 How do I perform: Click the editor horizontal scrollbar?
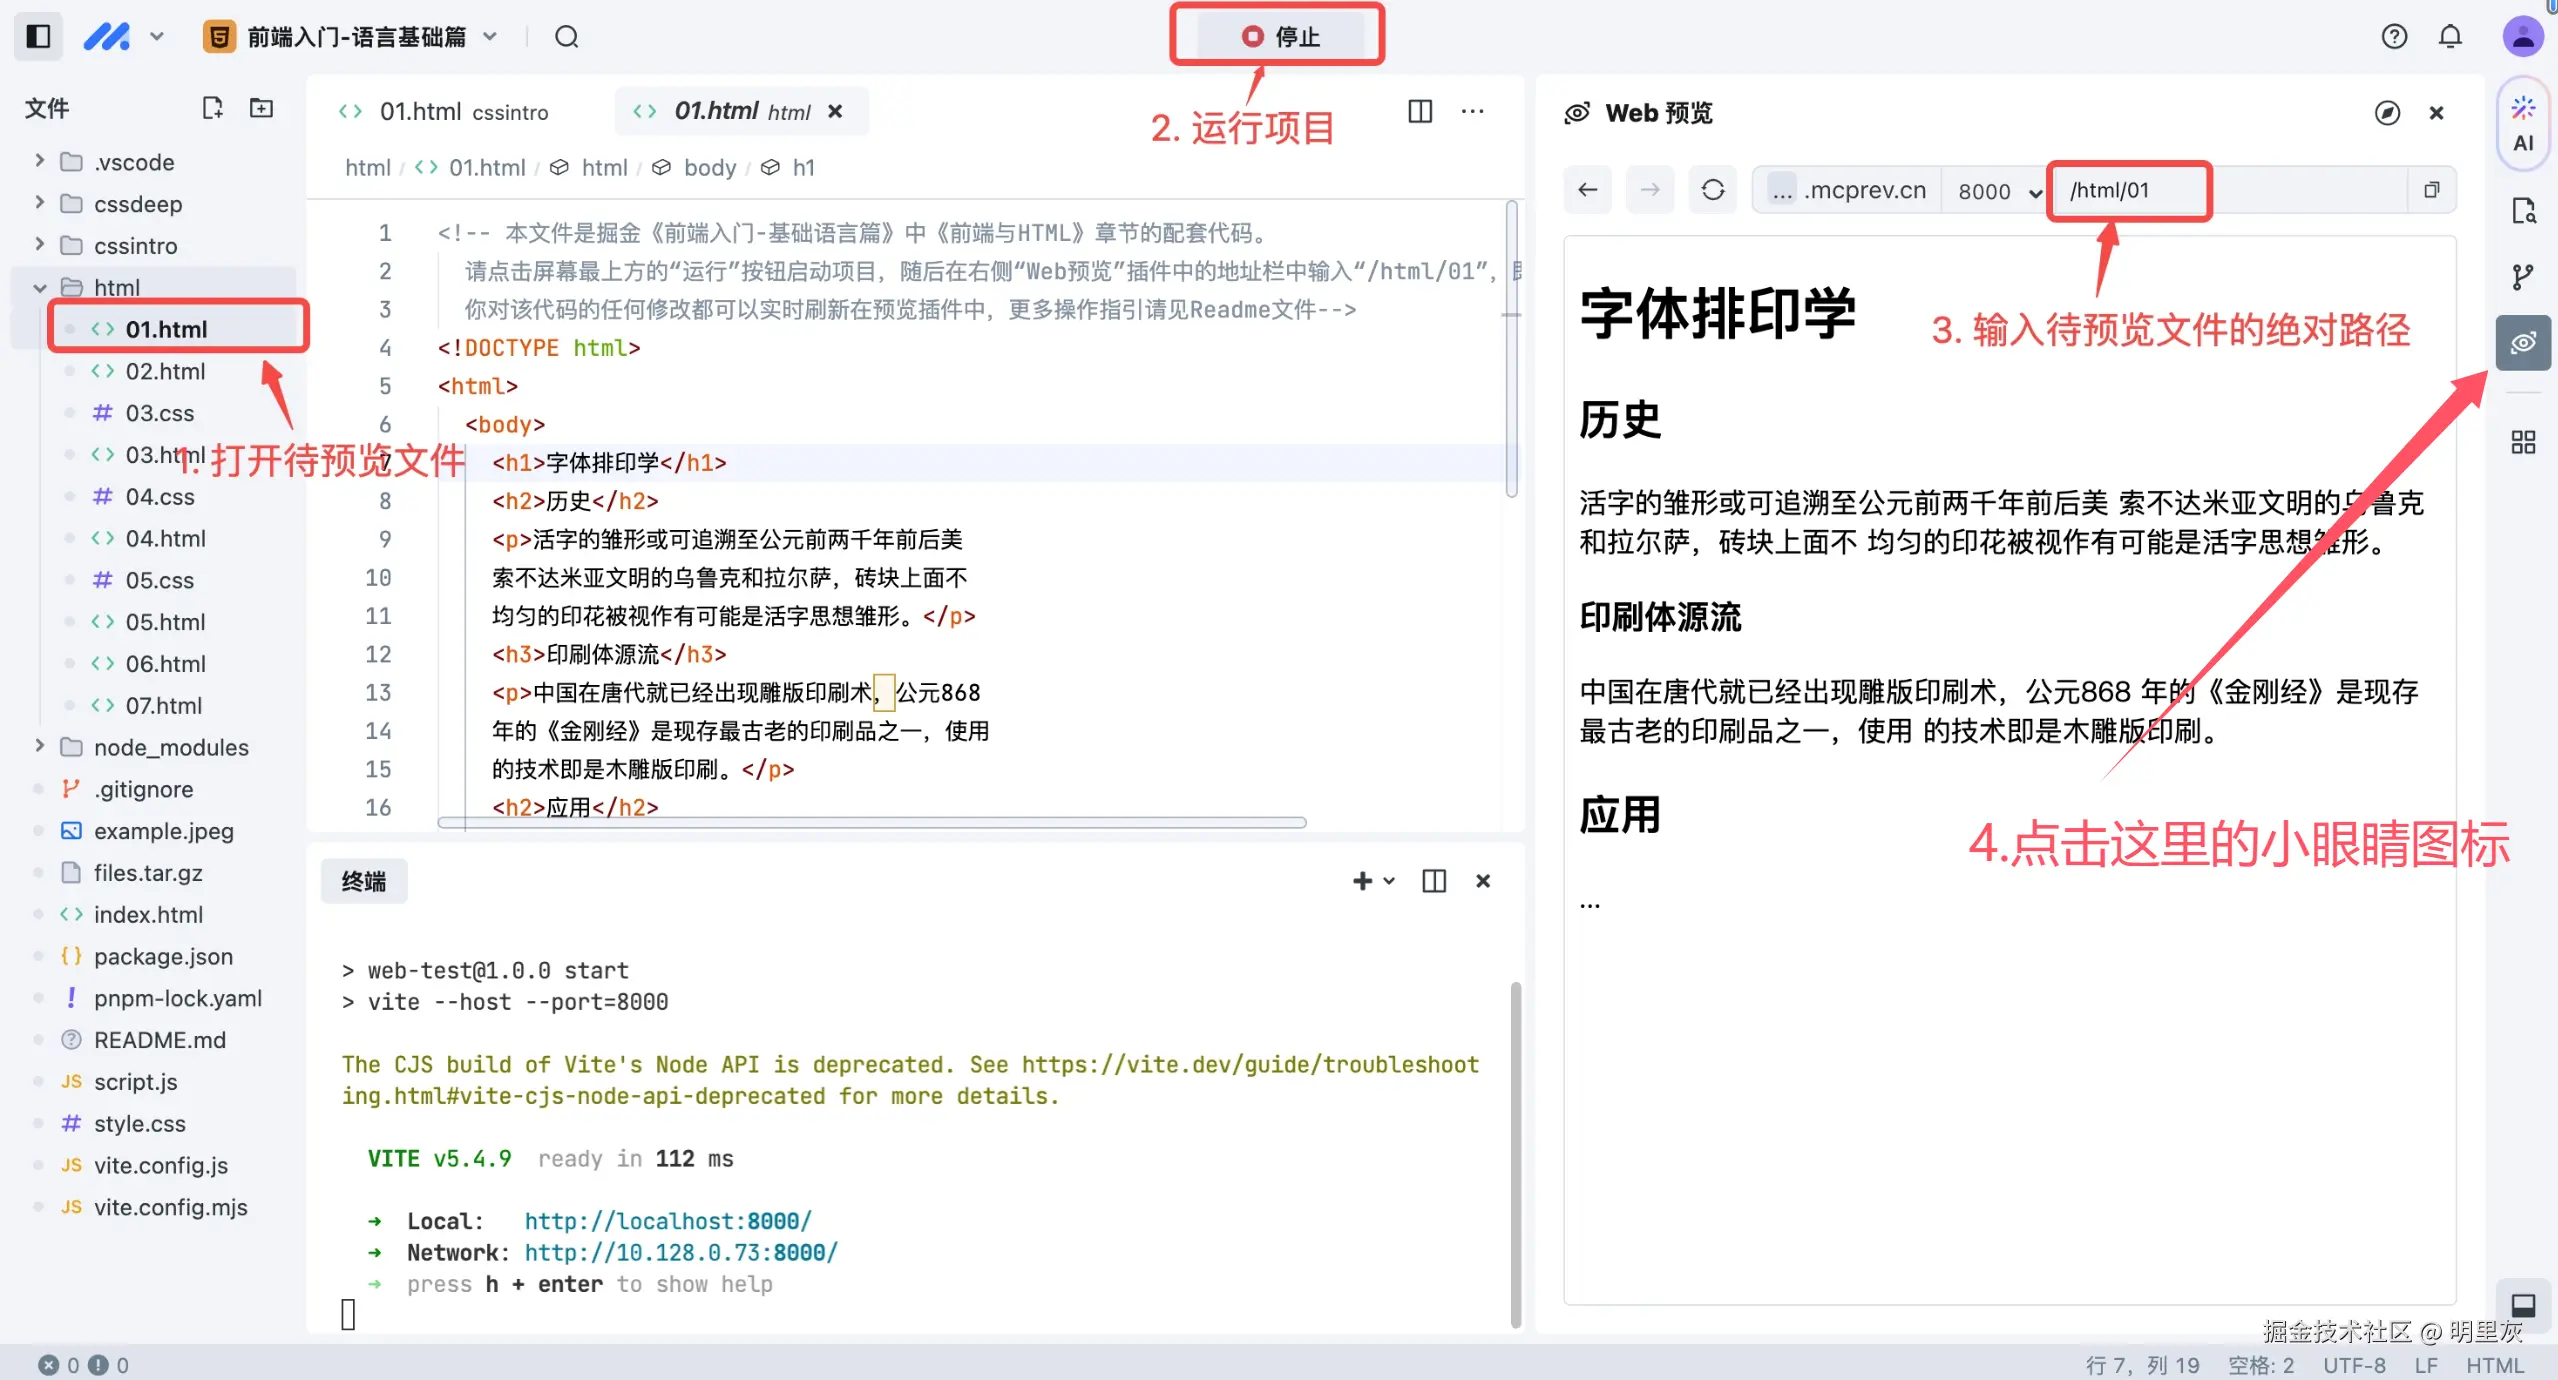click(871, 823)
